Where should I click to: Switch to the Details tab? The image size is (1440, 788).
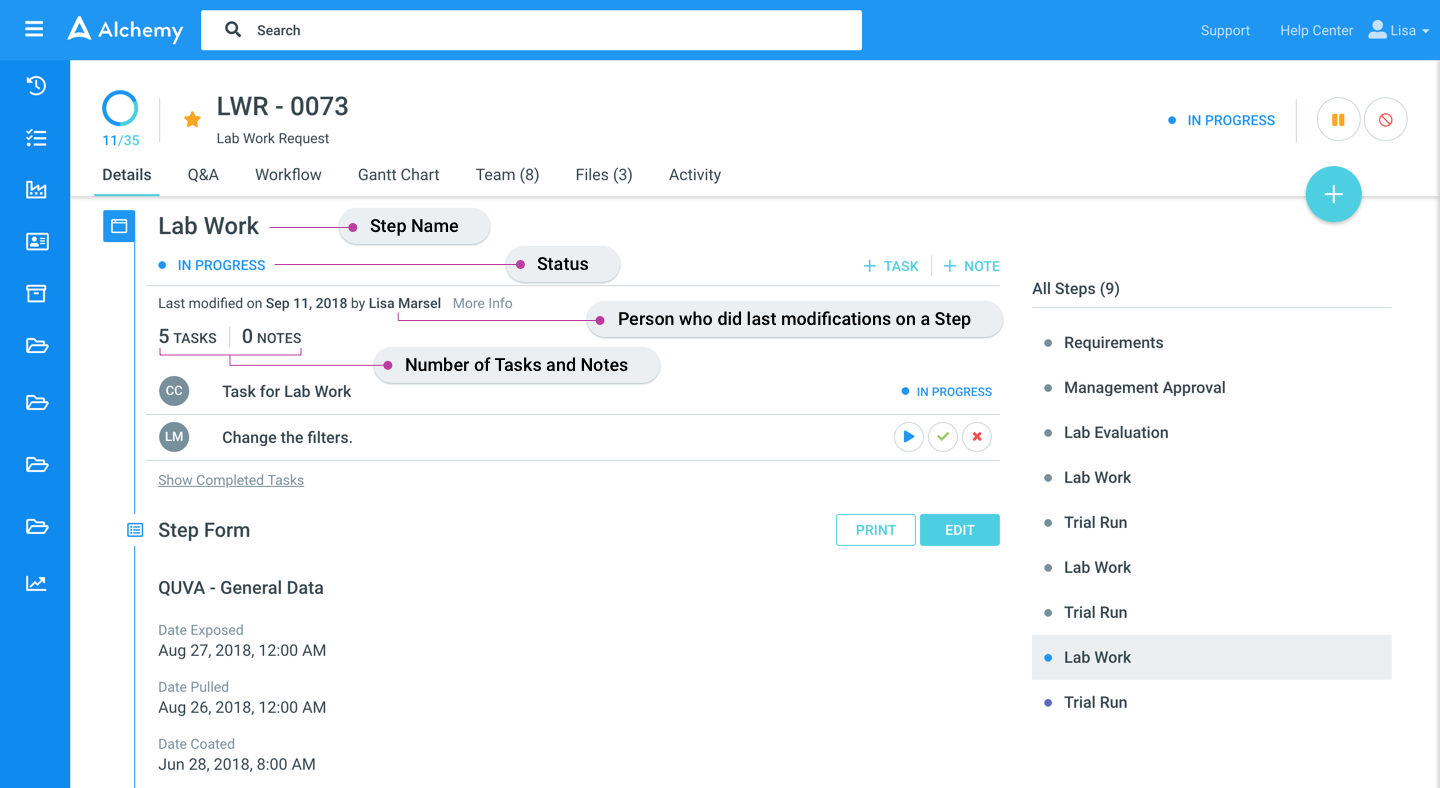tap(127, 175)
